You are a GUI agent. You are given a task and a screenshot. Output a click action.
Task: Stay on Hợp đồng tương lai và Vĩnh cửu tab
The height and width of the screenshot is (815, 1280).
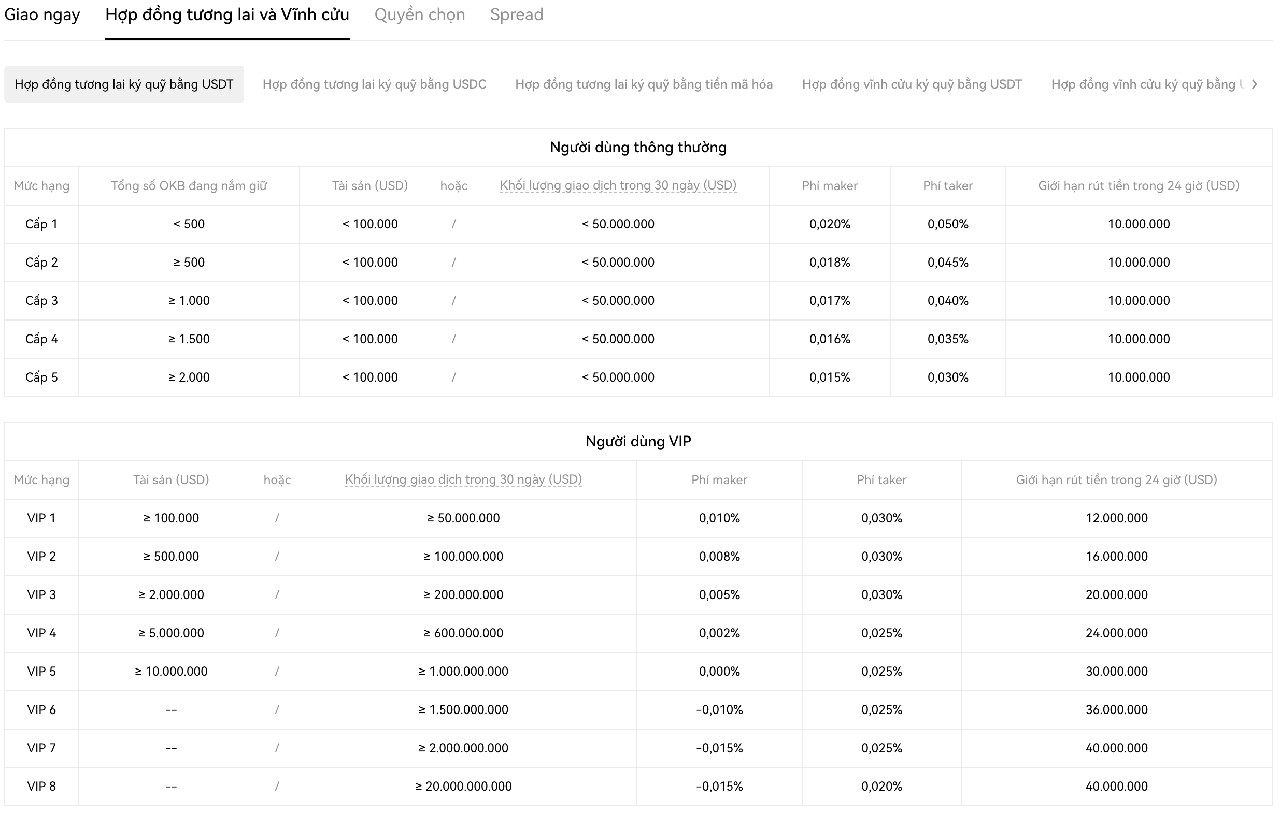tap(227, 15)
